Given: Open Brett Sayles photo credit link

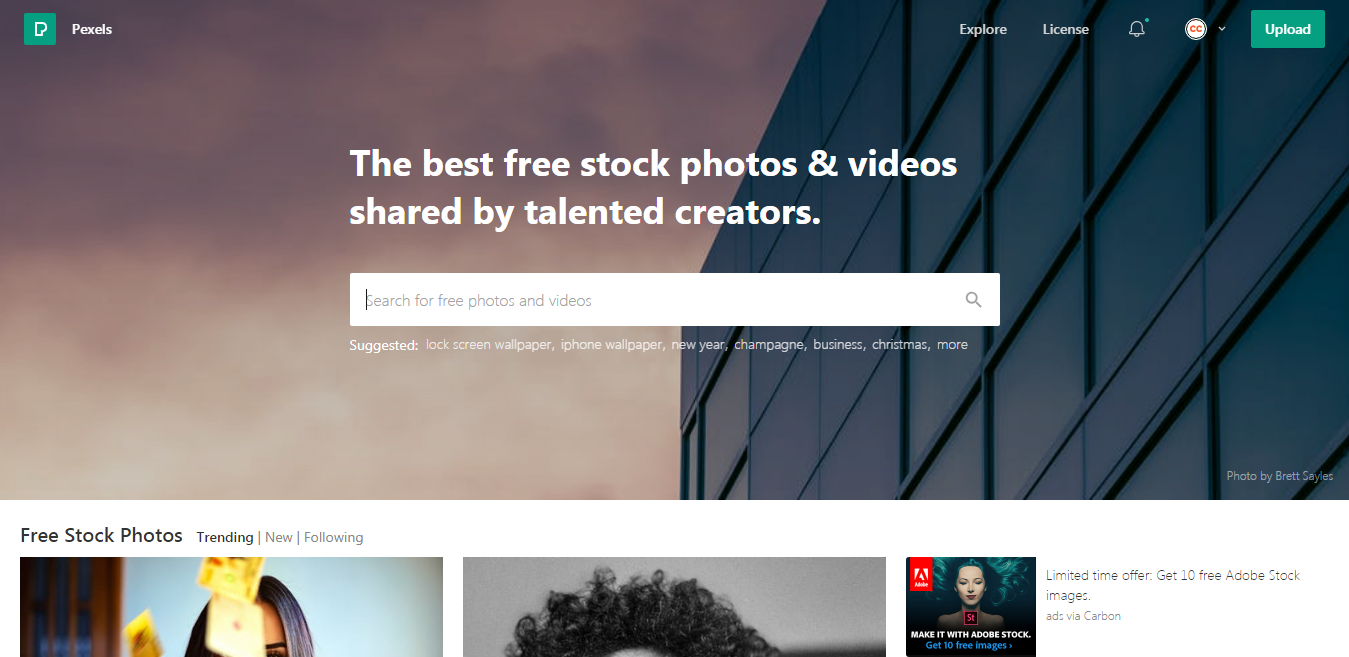Looking at the screenshot, I should click(1280, 476).
